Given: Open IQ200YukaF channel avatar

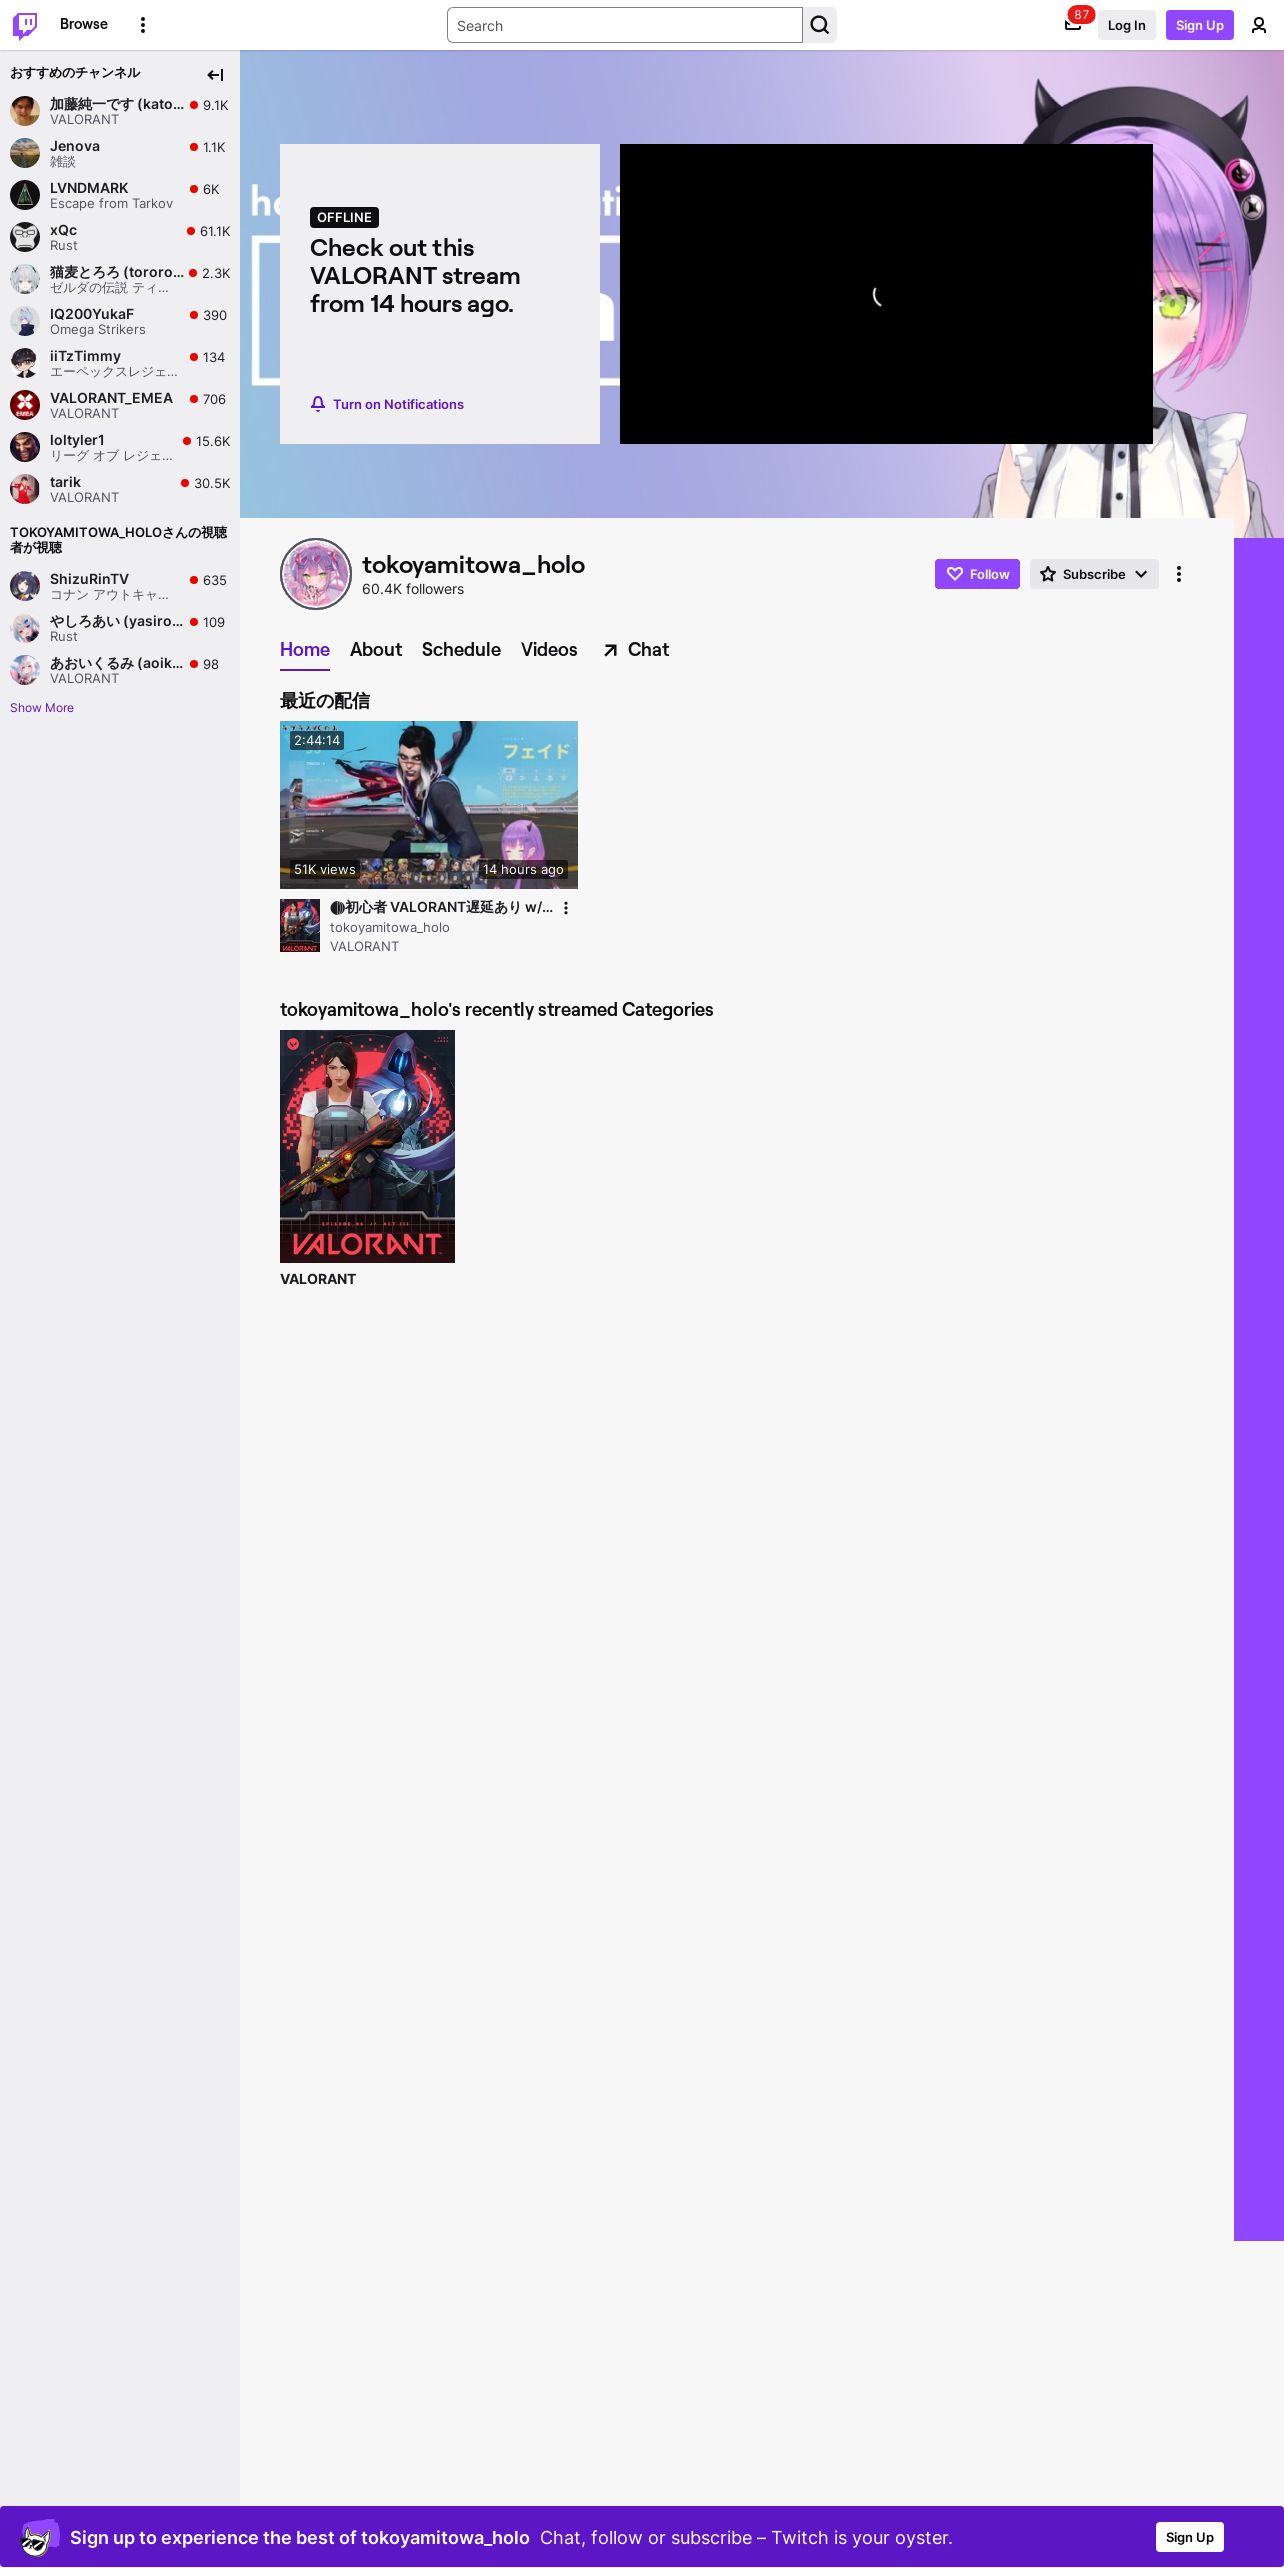Looking at the screenshot, I should click(25, 321).
